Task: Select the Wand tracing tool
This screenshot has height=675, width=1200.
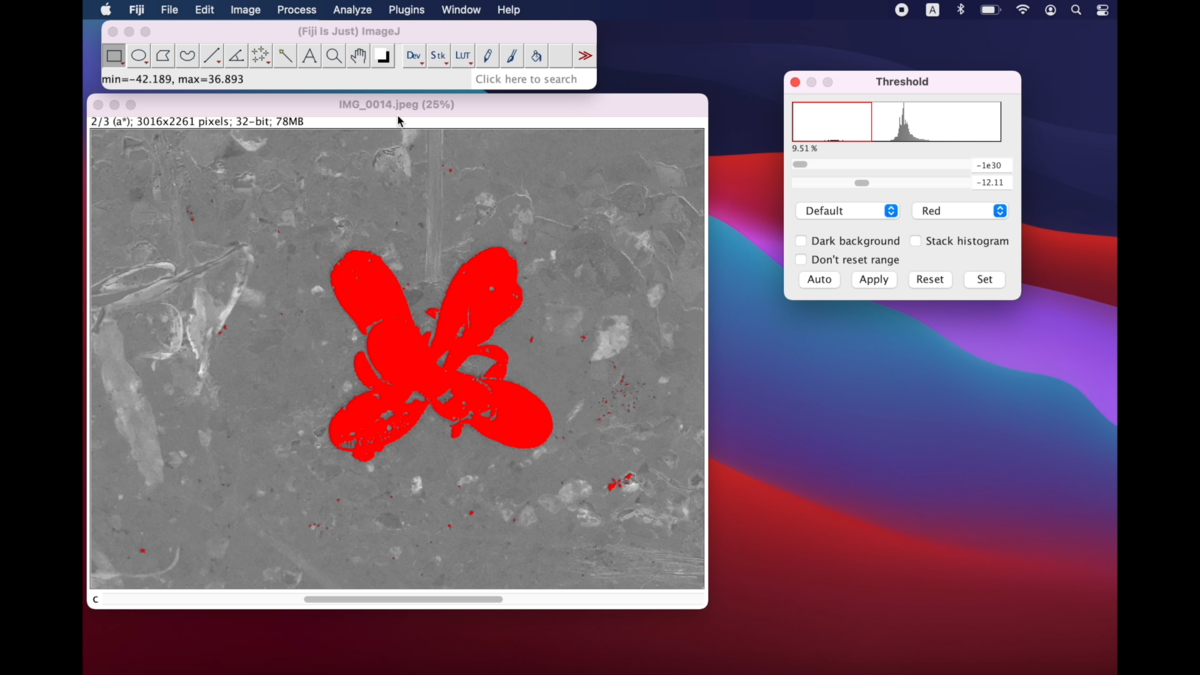Action: (285, 56)
